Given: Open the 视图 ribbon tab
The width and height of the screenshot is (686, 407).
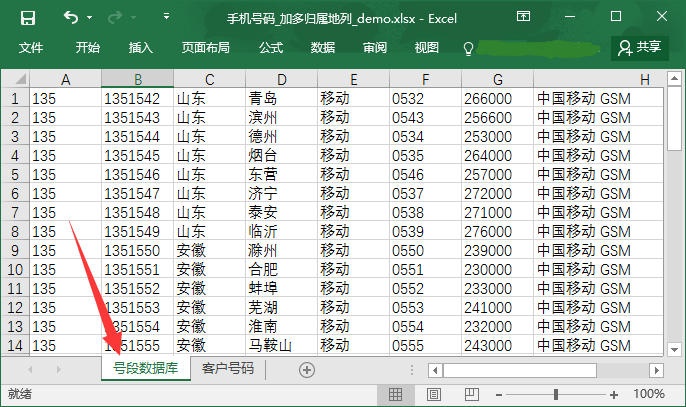Looking at the screenshot, I should tap(427, 47).
